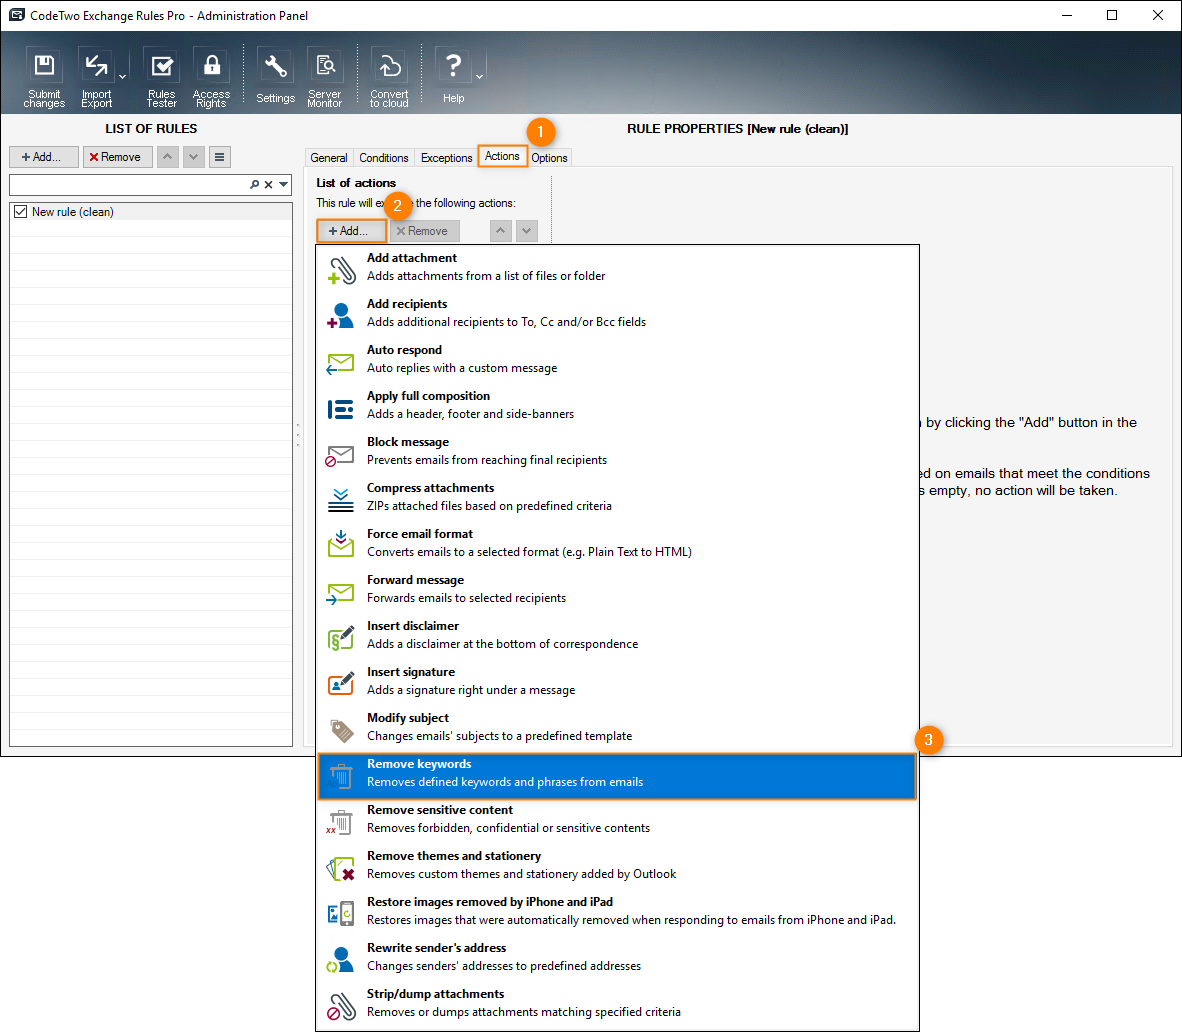Select Apply full composition action
The image size is (1182, 1032).
click(617, 406)
